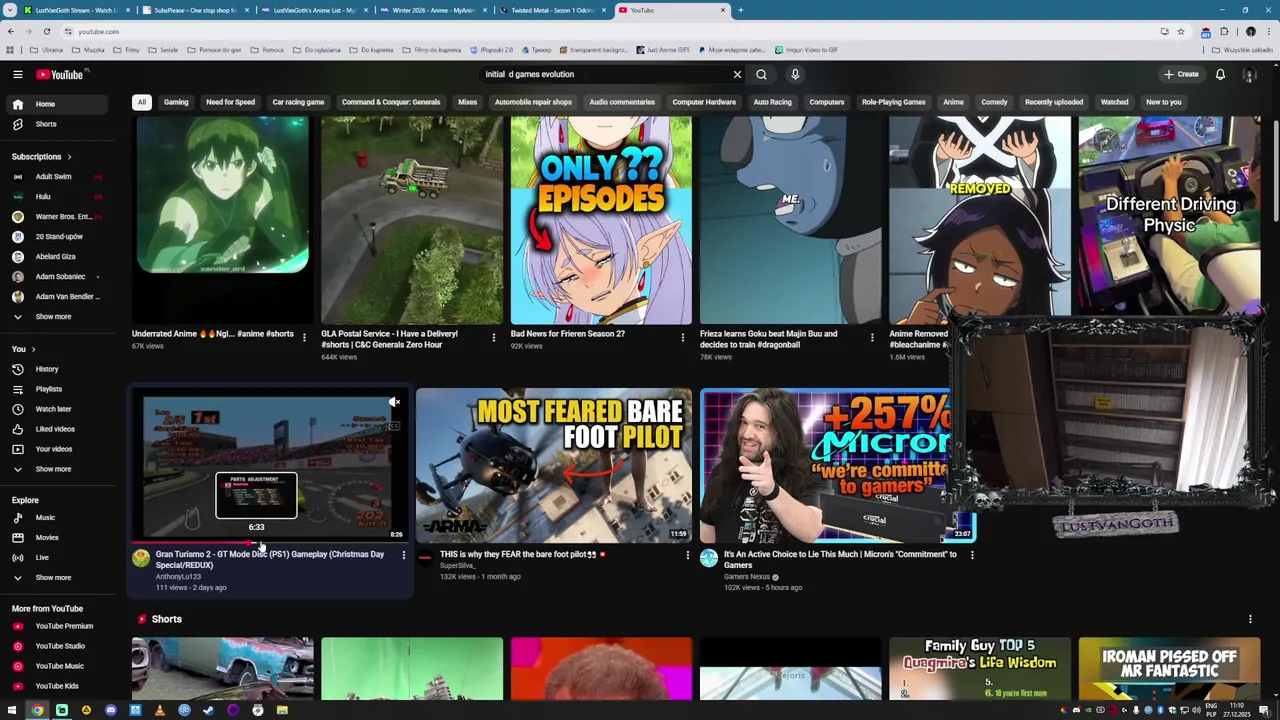This screenshot has height=720, width=1280.
Task: Open YouTube Kids in sidebar
Action: (56, 686)
